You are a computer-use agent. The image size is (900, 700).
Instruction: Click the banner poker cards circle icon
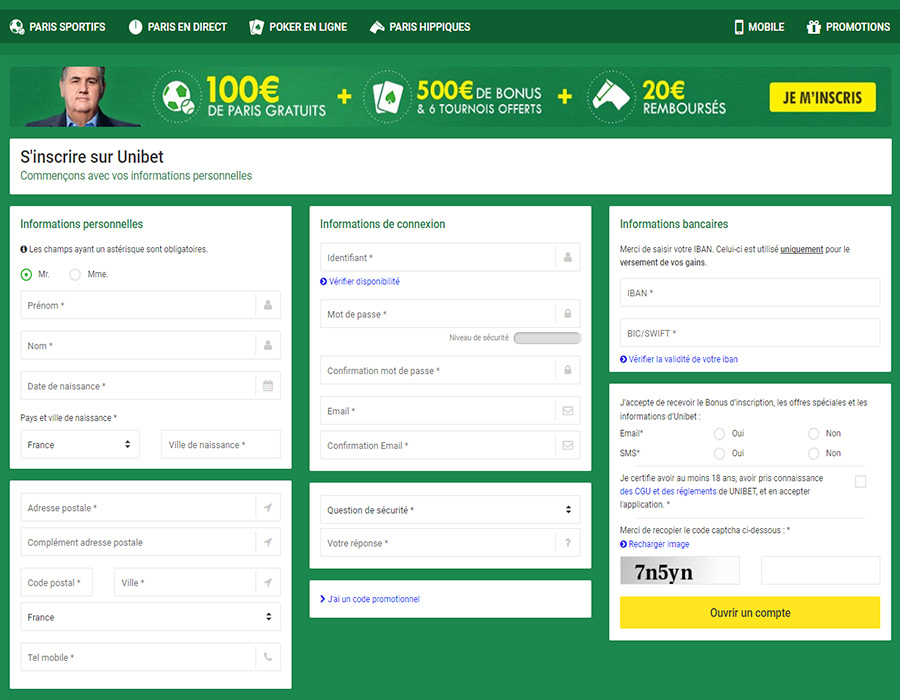pos(388,97)
